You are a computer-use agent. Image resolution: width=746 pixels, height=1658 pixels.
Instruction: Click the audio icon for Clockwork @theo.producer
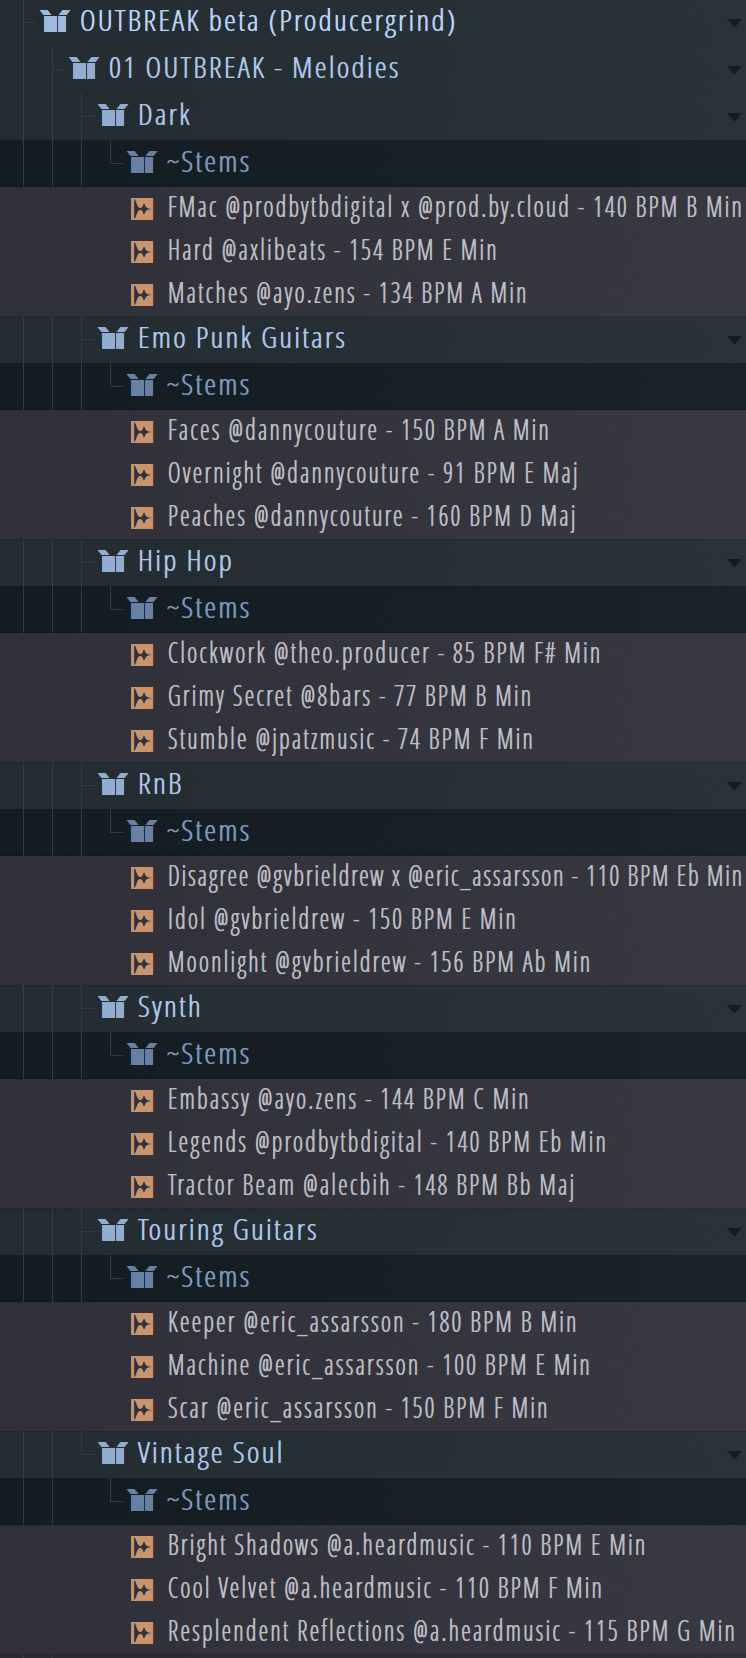pos(142,654)
